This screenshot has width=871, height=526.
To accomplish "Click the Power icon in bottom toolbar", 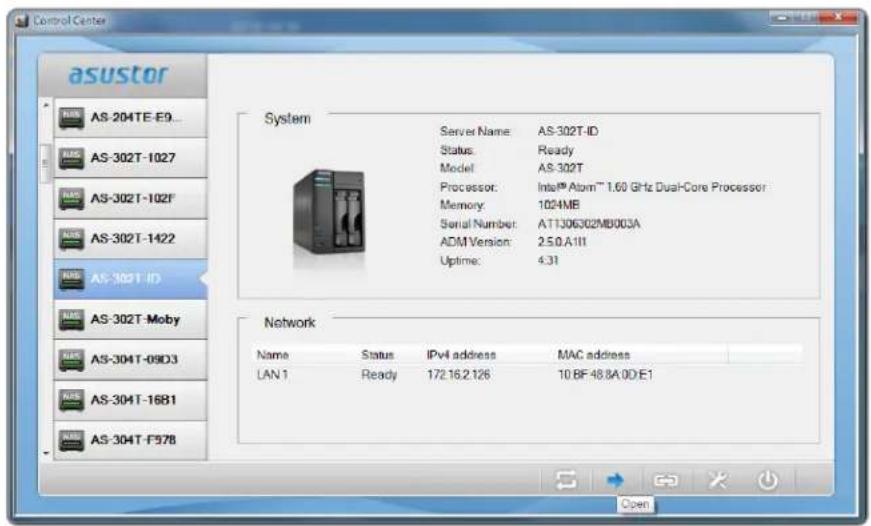I will [x=768, y=480].
